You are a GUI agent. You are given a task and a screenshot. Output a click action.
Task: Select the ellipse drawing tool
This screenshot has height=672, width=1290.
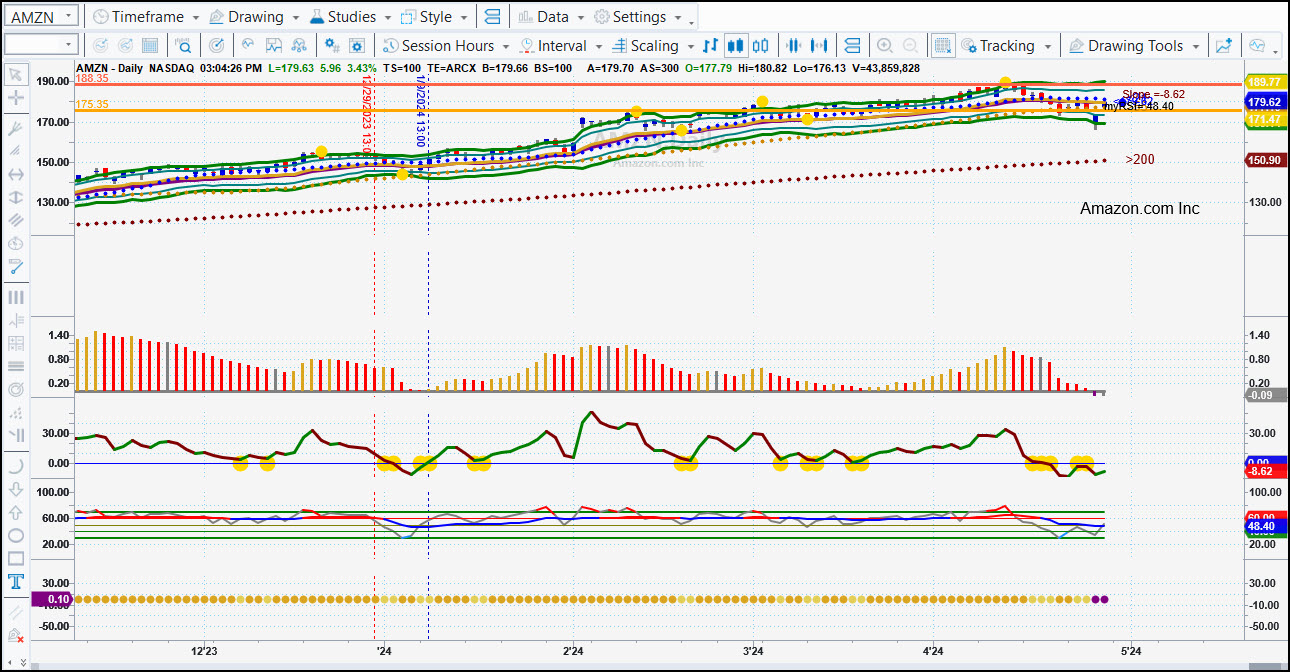point(15,535)
